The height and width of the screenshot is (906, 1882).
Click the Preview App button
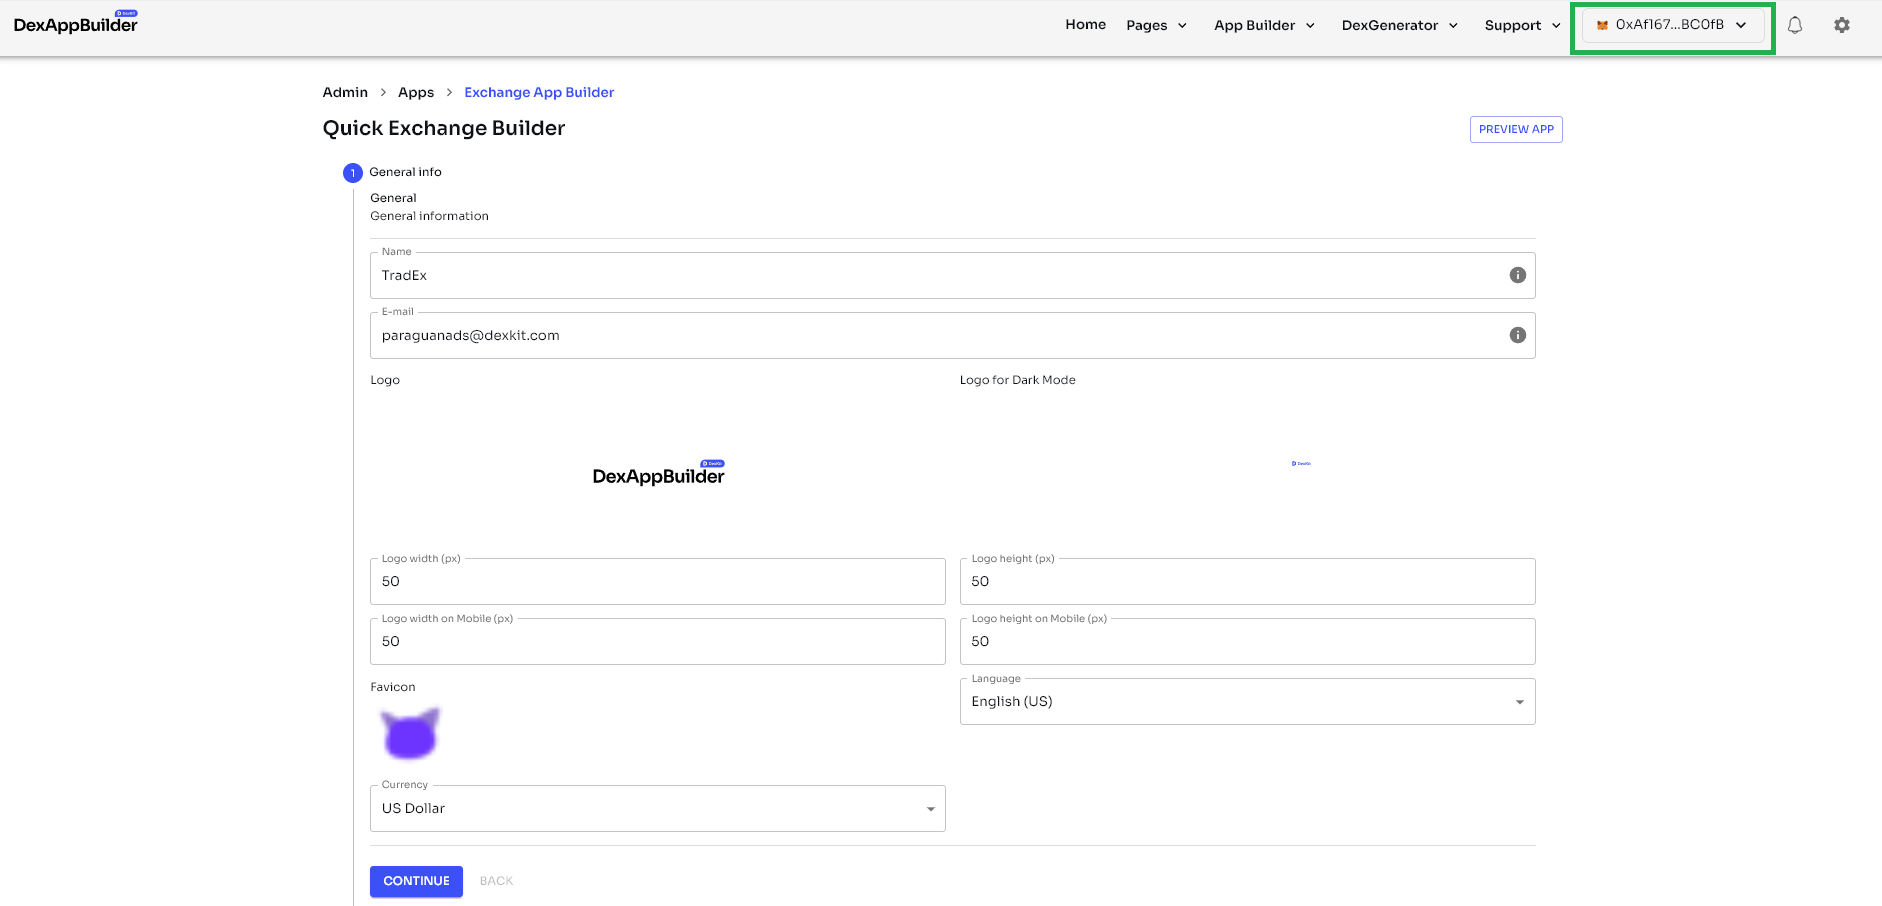[1515, 129]
